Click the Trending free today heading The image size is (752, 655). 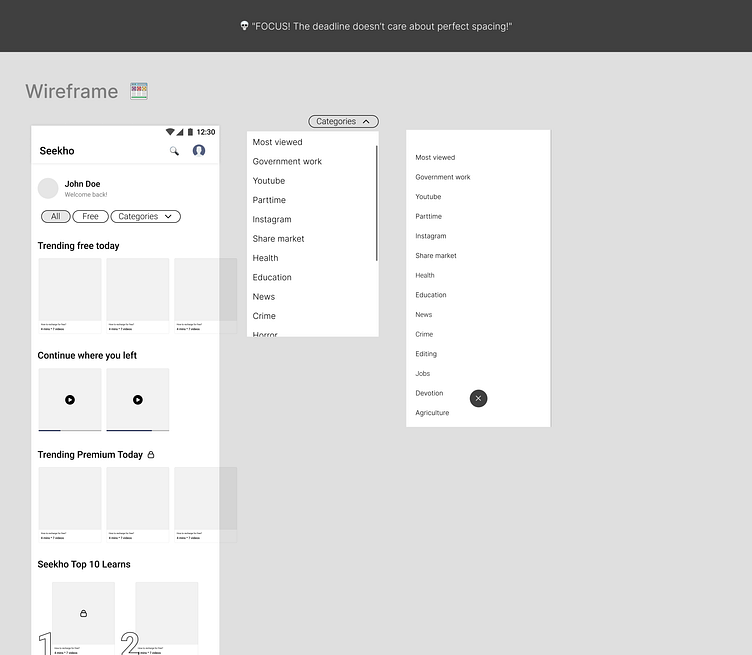pos(79,246)
